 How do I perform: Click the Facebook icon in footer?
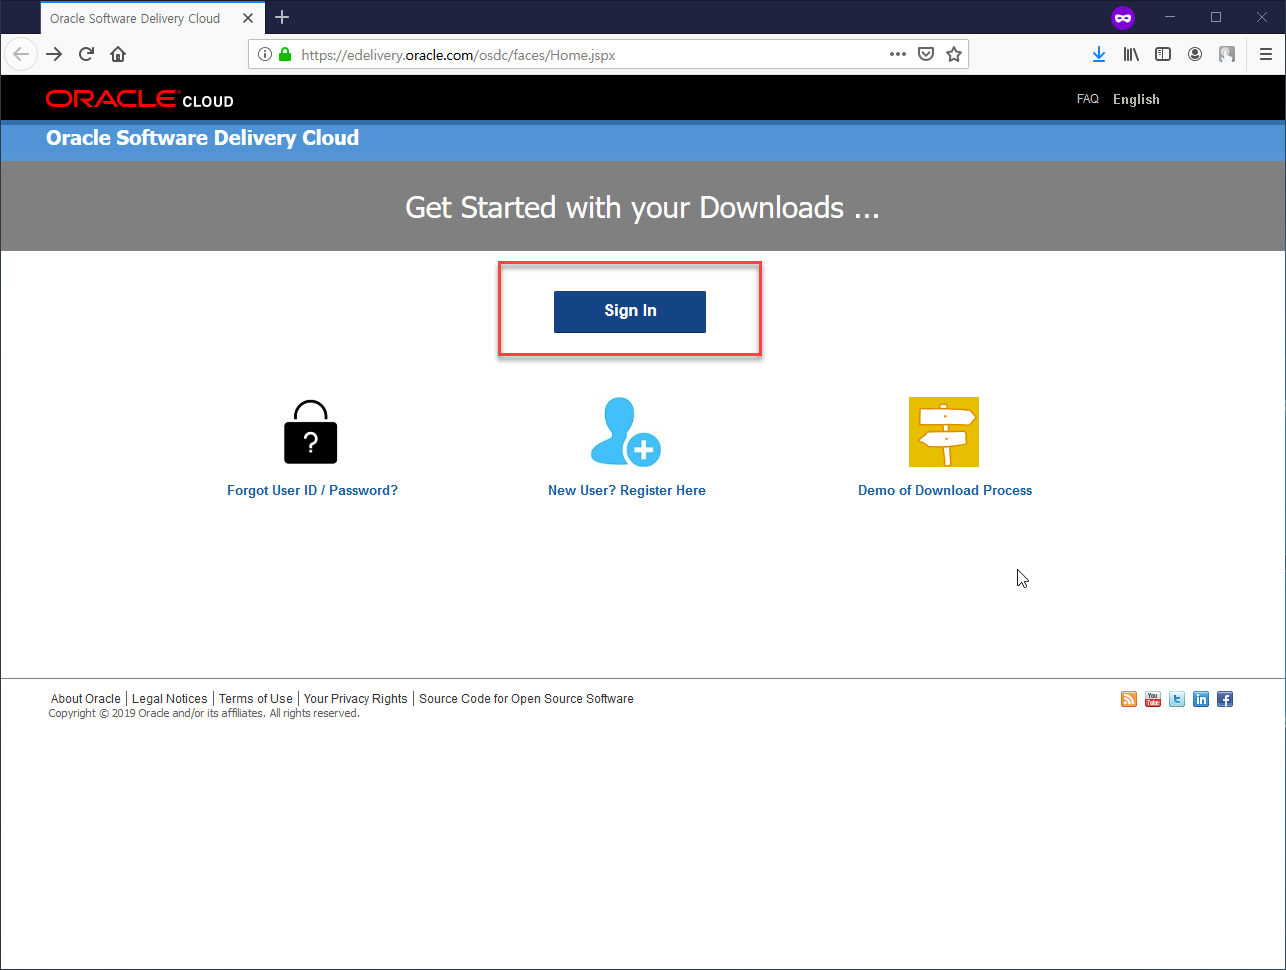click(1225, 699)
